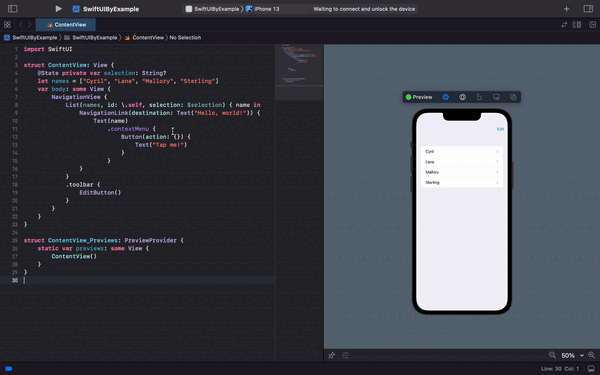Click '.contextMenu {' on line 11
The image size is (600, 375).
click(132, 129)
